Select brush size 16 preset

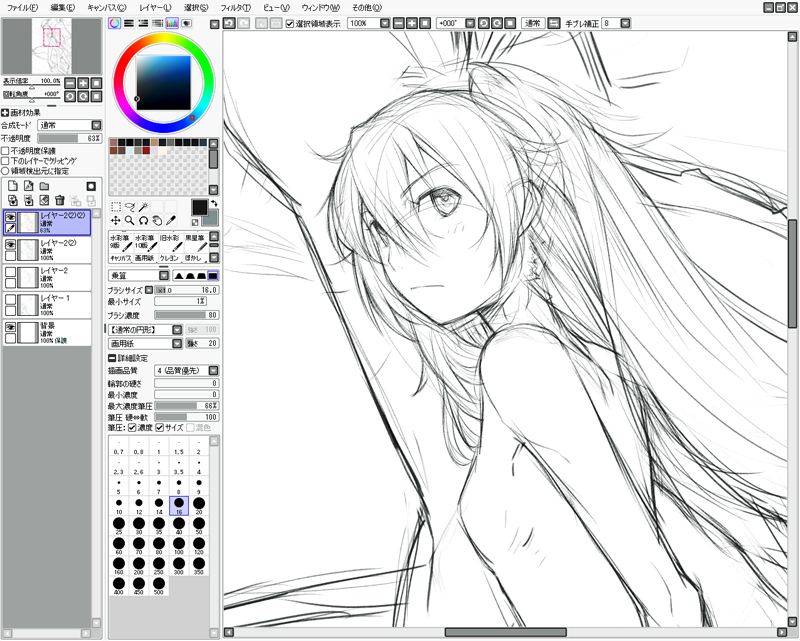pyautogui.click(x=179, y=505)
